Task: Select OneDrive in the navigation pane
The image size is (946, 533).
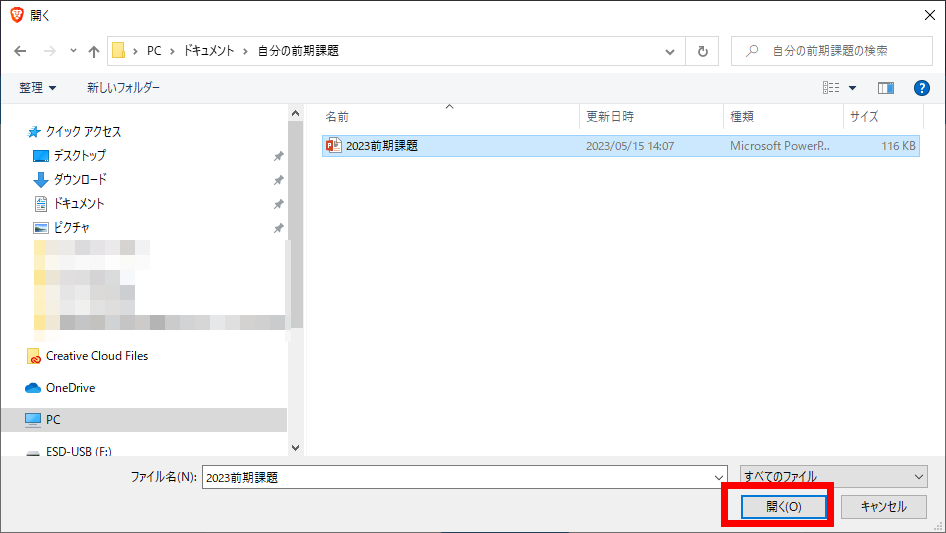Action: [x=70, y=388]
